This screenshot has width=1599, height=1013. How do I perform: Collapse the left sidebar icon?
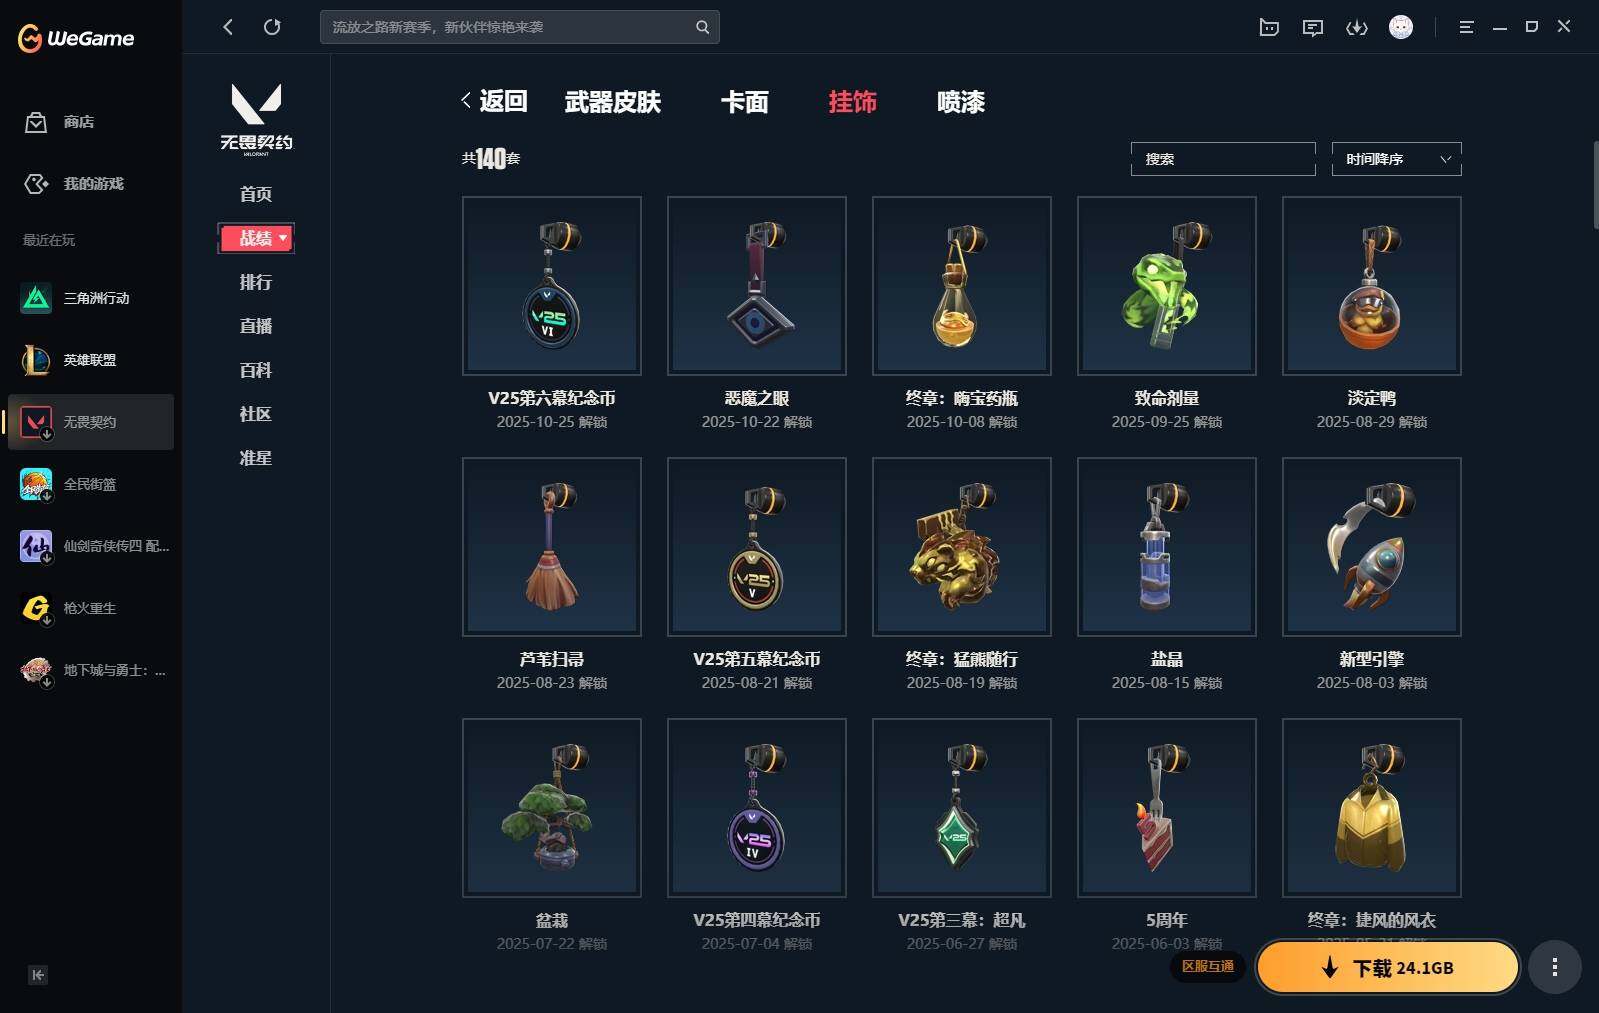[x=38, y=975]
